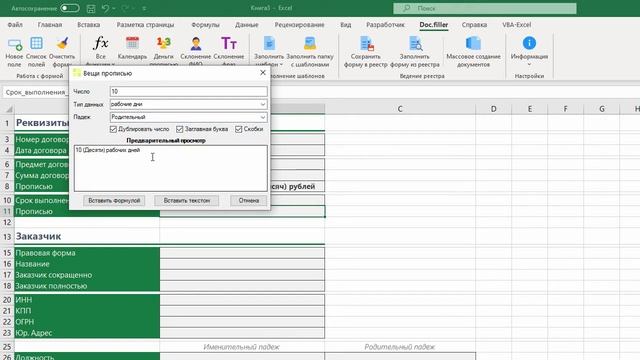Select column D header
This screenshot has width=640, height=360.
(493, 109)
